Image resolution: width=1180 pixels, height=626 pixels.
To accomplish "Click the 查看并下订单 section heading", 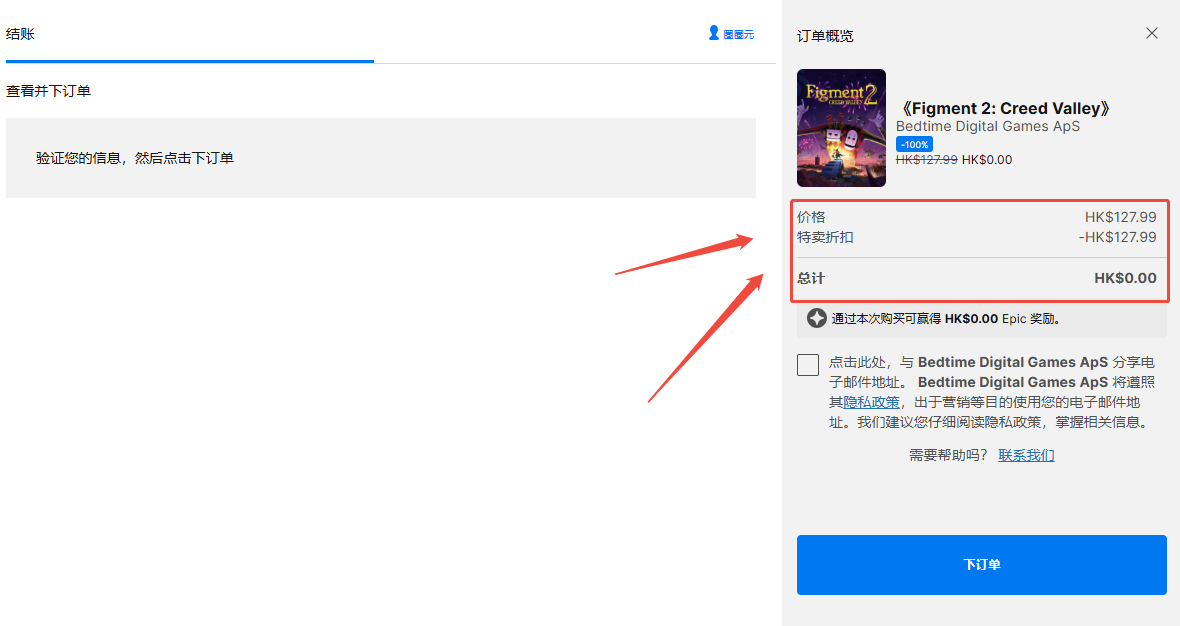I will [48, 90].
